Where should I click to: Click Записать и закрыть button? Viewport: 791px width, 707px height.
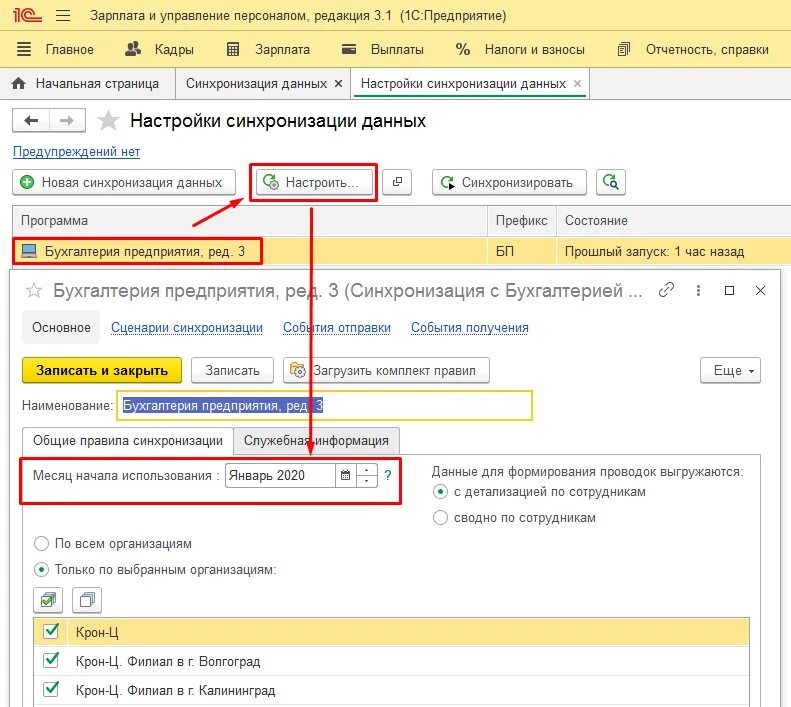(102, 370)
